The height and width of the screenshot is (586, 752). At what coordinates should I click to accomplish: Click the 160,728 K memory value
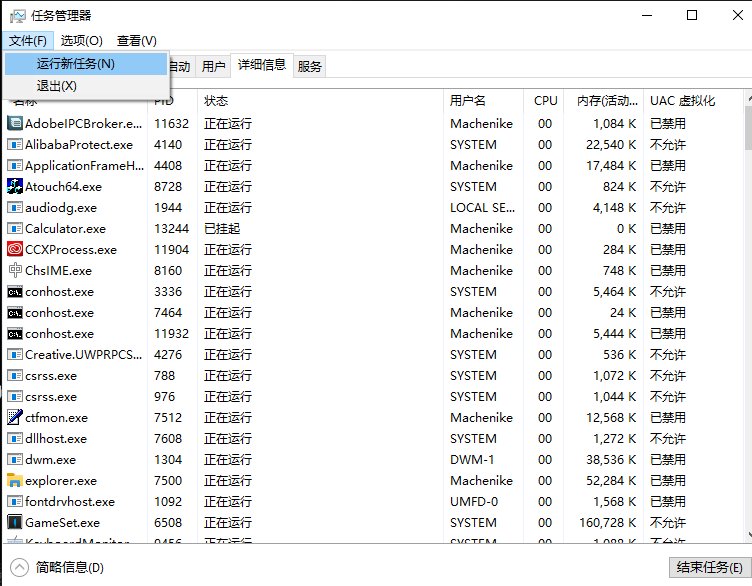608,523
